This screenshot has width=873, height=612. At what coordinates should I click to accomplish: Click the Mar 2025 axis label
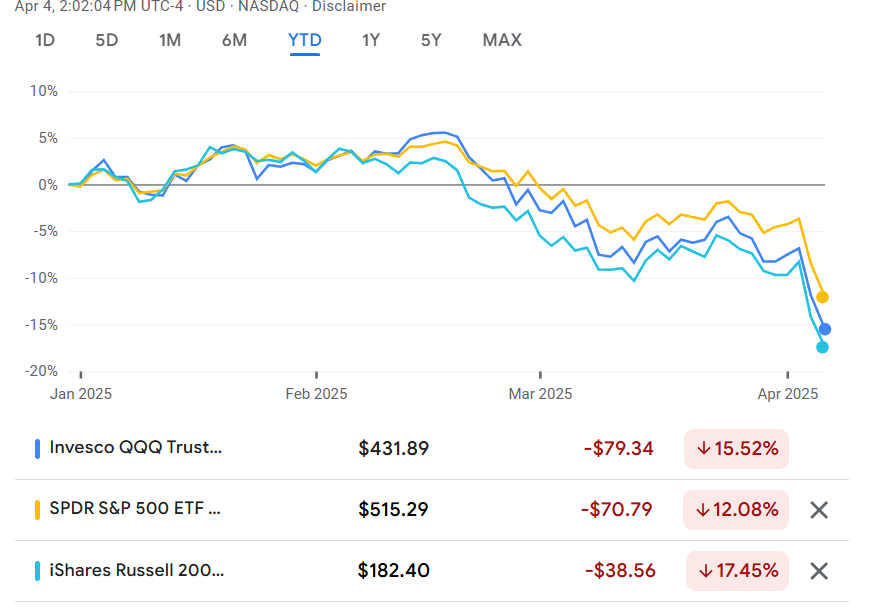coord(540,394)
